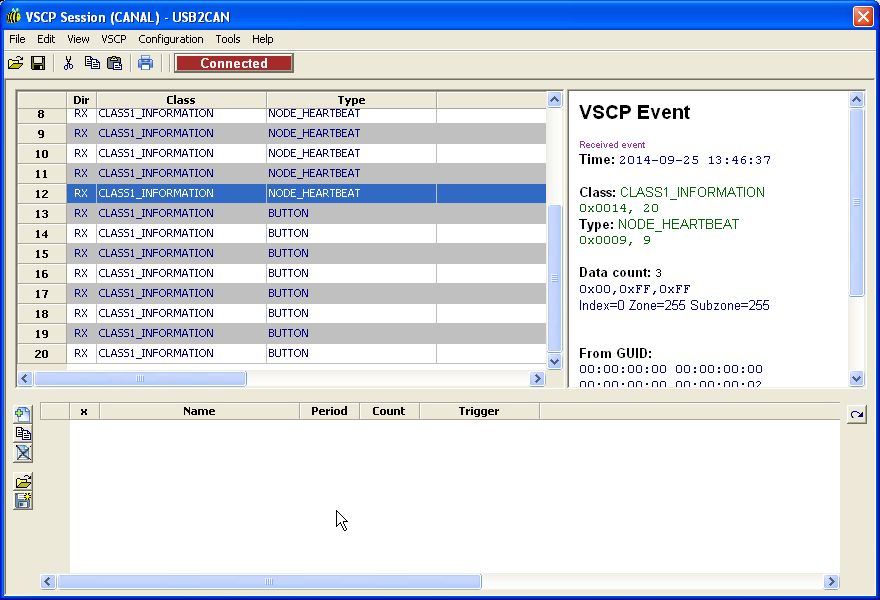
Task: Click the Cut scissors toolbar icon
Action: pos(68,63)
